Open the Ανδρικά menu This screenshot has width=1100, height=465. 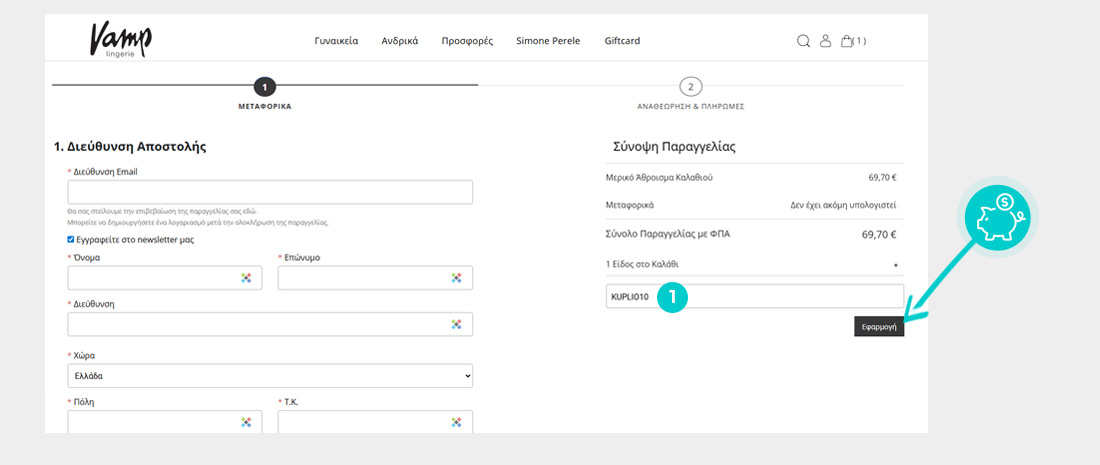[x=400, y=41]
